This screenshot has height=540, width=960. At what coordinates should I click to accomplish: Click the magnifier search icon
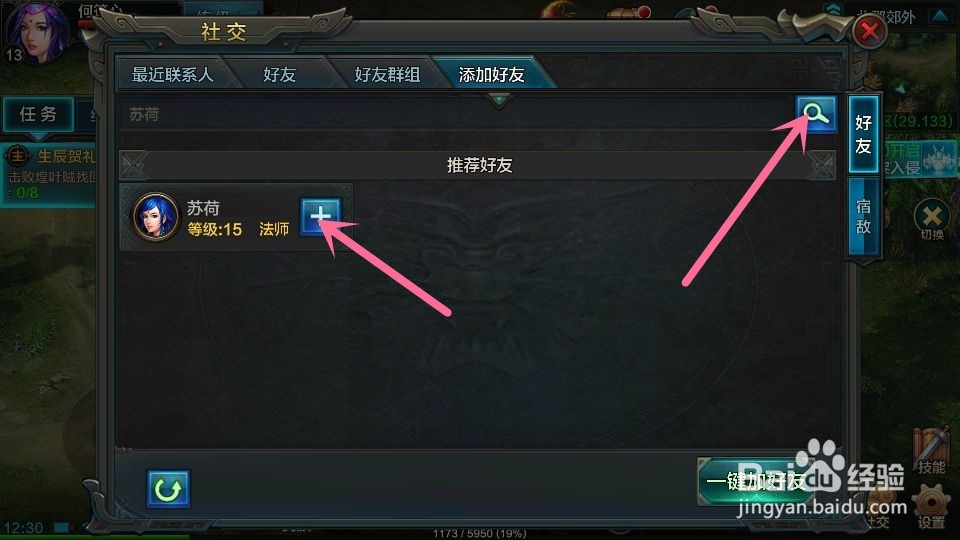pyautogui.click(x=816, y=113)
